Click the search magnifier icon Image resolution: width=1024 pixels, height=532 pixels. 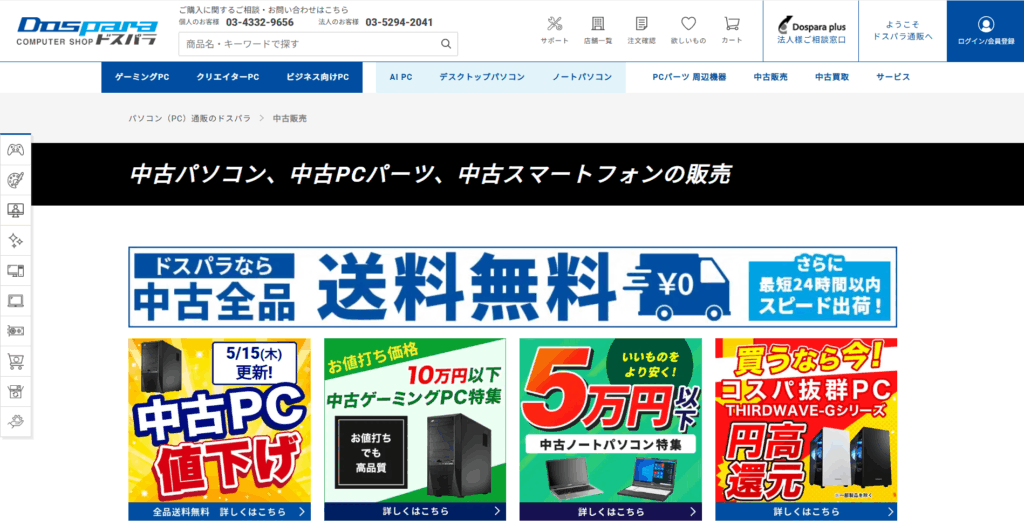[x=445, y=44]
